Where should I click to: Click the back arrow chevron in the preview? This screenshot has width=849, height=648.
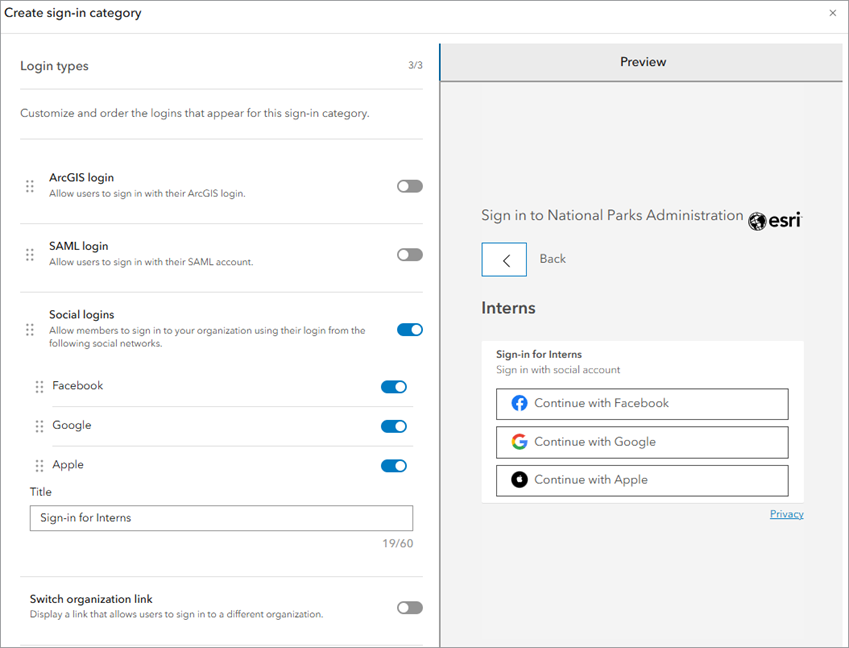click(504, 259)
